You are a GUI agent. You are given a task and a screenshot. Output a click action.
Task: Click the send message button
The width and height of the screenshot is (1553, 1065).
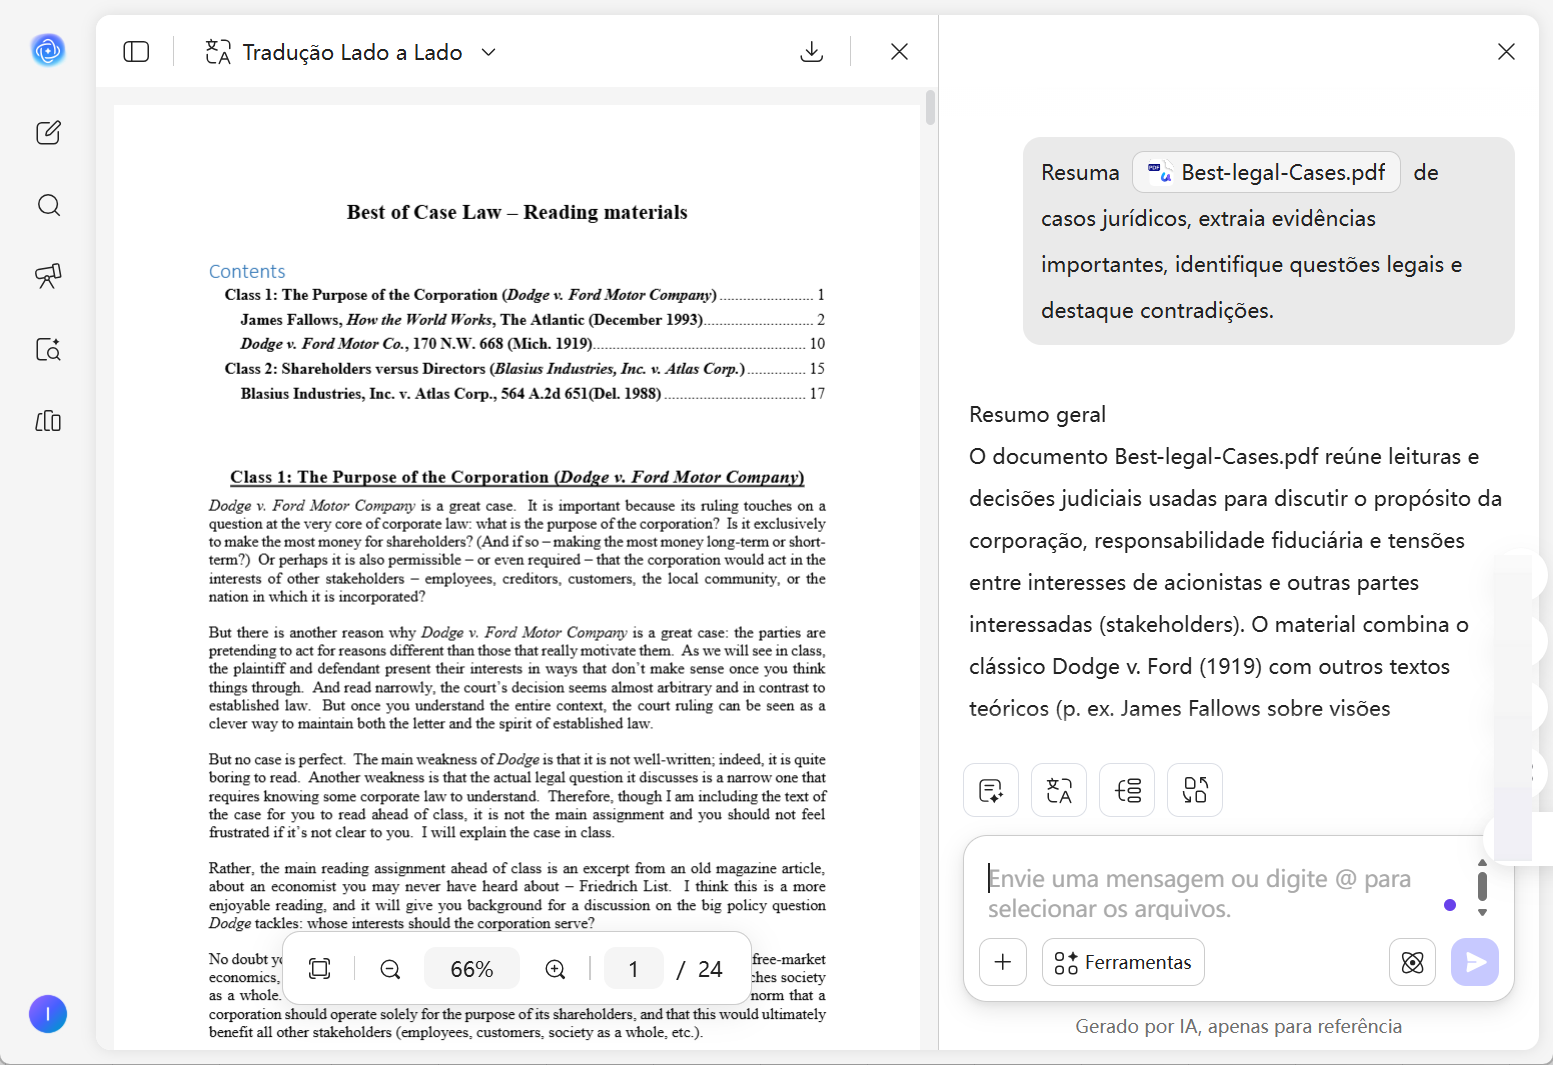(1475, 962)
